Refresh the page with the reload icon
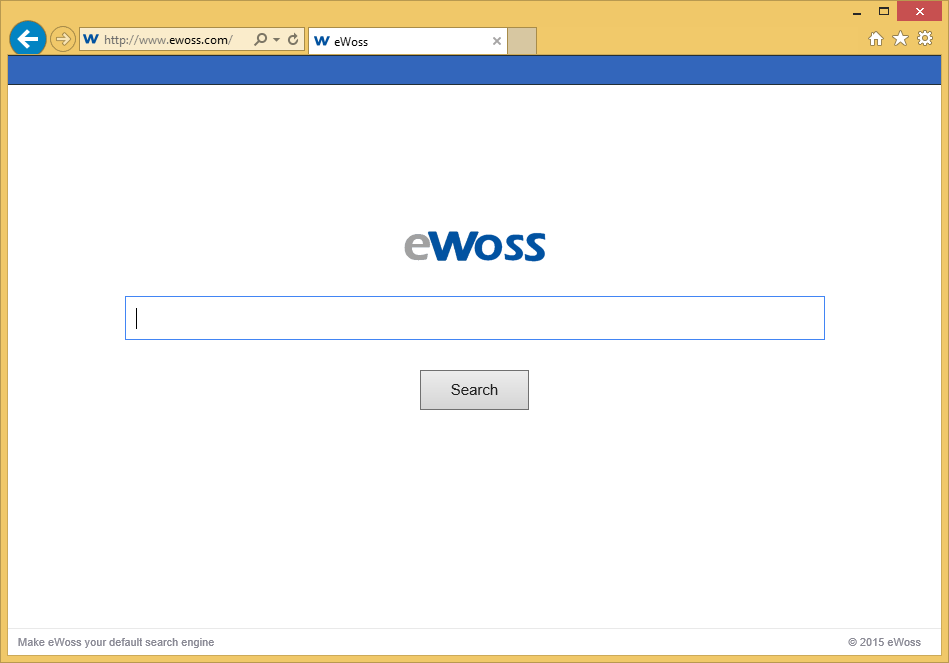Screen dimensions: 949x663 293,40
